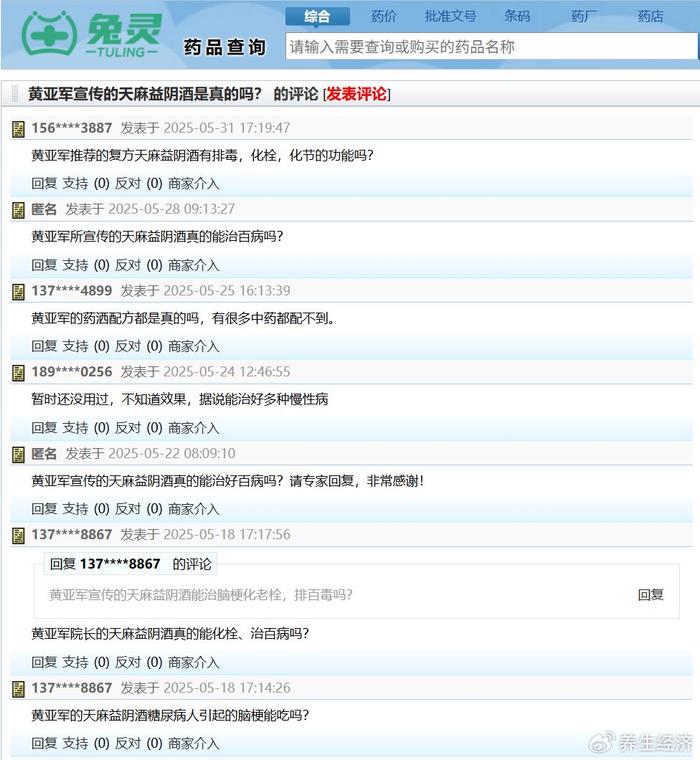Viewport: 700px width, 760px height.
Task: Support the 05-28 anonymous comment
Action: tap(75, 265)
